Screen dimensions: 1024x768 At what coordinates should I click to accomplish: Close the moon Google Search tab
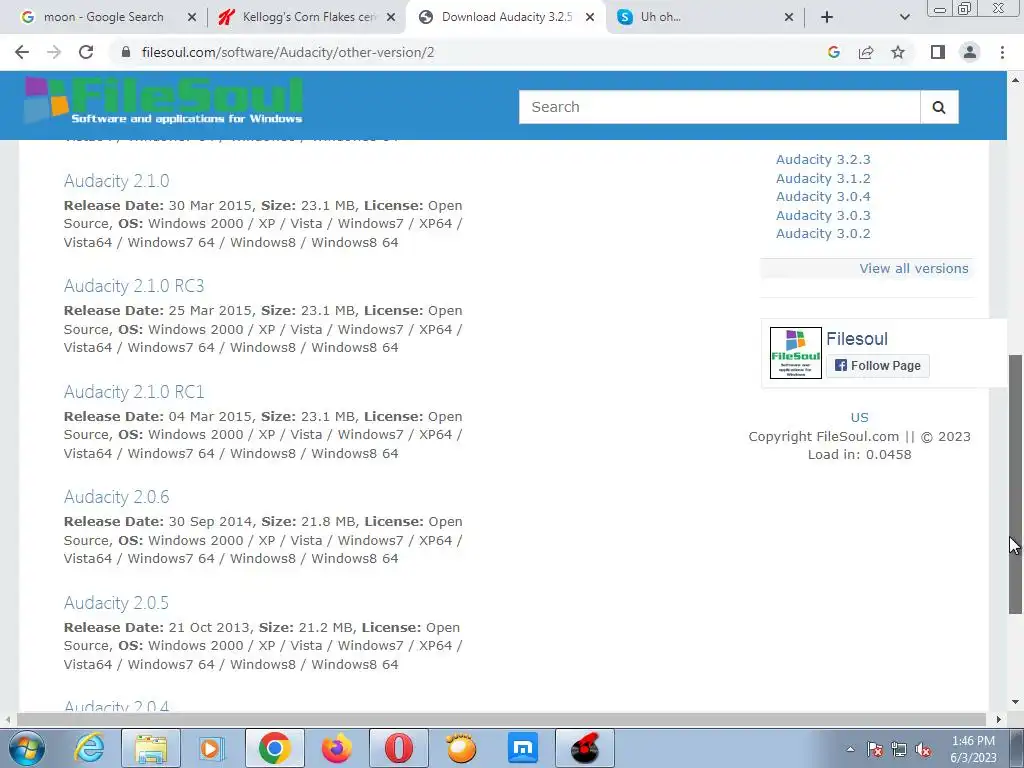click(x=191, y=18)
